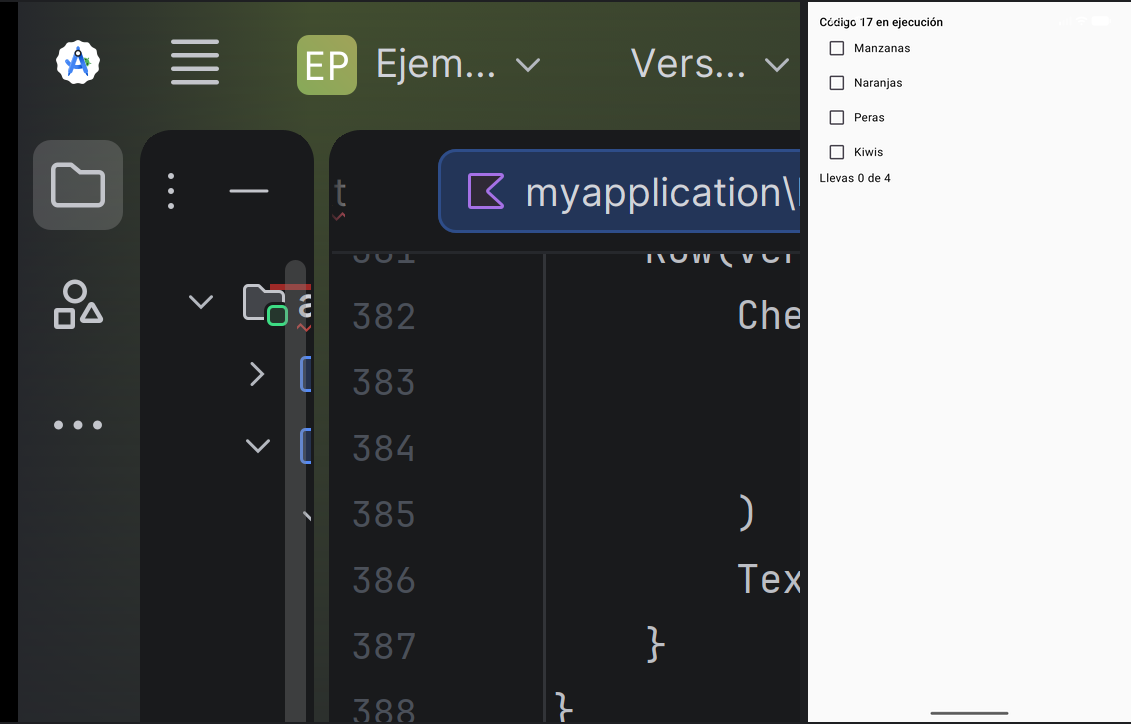Click the closing brace on line 387
1131x724 pixels.
(656, 644)
